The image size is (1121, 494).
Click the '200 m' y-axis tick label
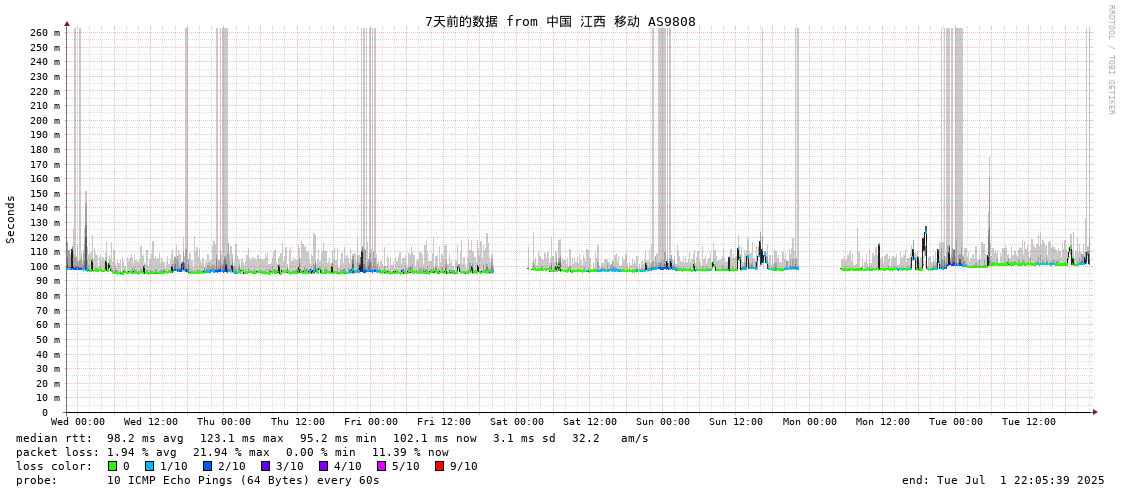[46, 120]
